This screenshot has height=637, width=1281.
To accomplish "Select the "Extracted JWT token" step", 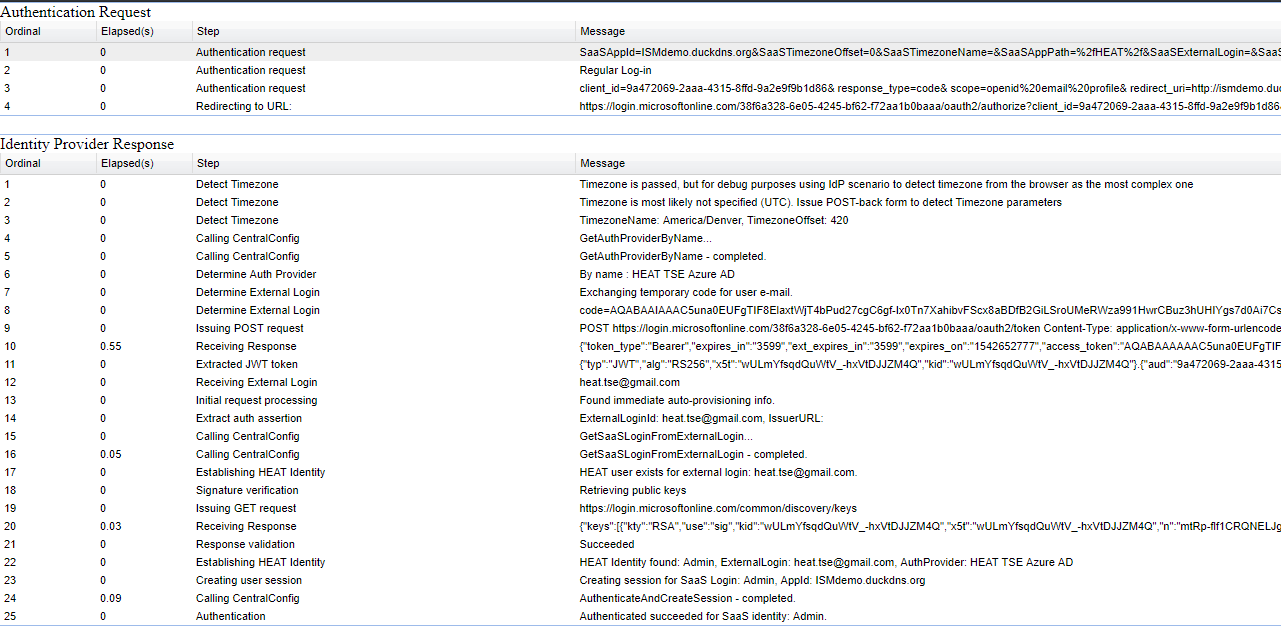I will coord(246,364).
